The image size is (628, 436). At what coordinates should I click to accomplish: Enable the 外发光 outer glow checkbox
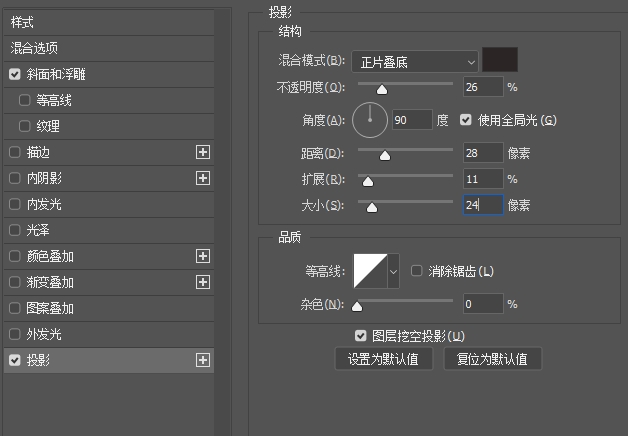[15, 334]
